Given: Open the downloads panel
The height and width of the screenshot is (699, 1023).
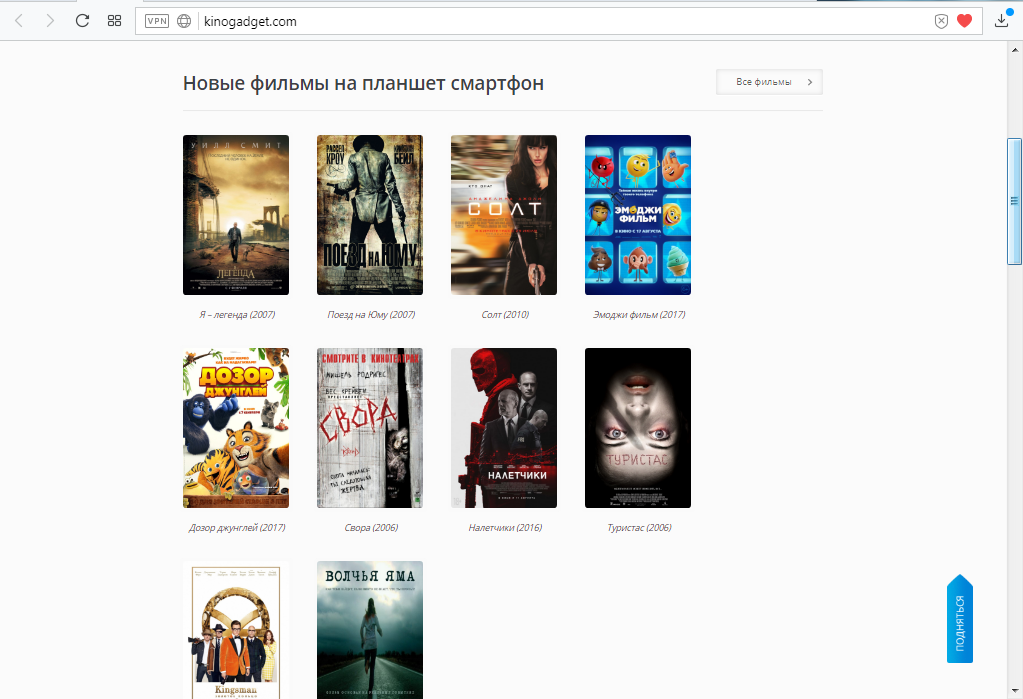Looking at the screenshot, I should (x=1001, y=21).
